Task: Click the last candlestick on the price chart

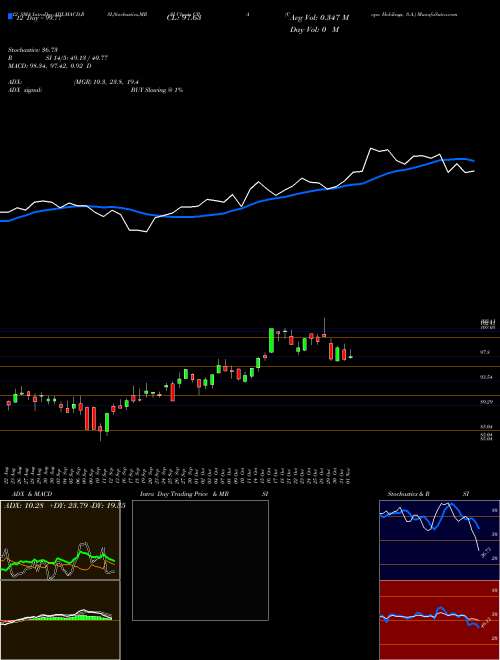Action: click(x=351, y=355)
